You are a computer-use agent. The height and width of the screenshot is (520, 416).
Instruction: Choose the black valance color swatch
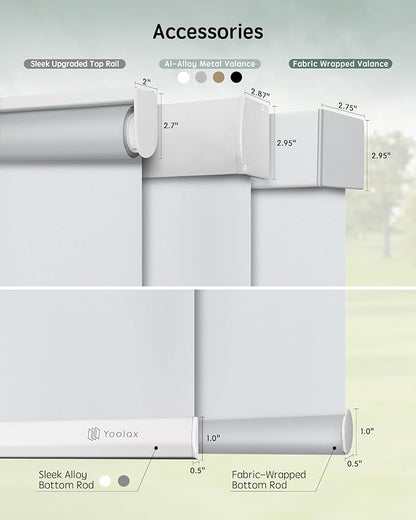click(x=236, y=77)
